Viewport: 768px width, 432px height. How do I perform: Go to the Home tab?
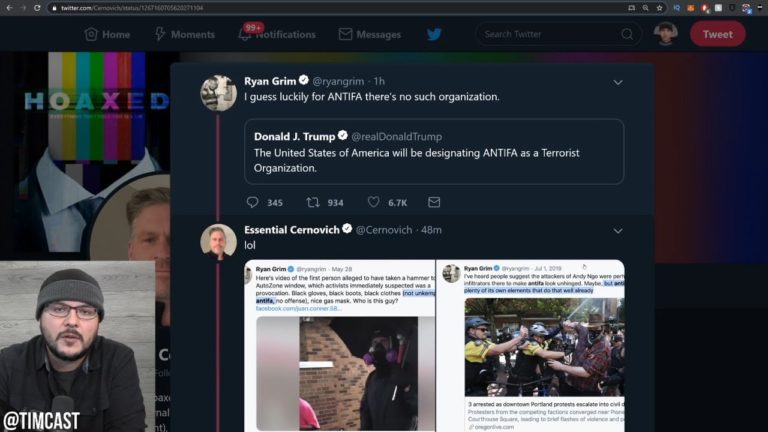tap(107, 34)
